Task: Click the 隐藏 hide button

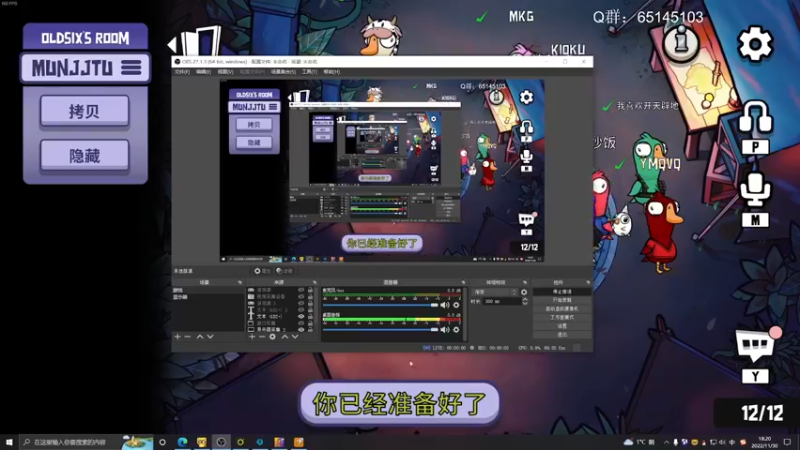Action: [x=85, y=155]
